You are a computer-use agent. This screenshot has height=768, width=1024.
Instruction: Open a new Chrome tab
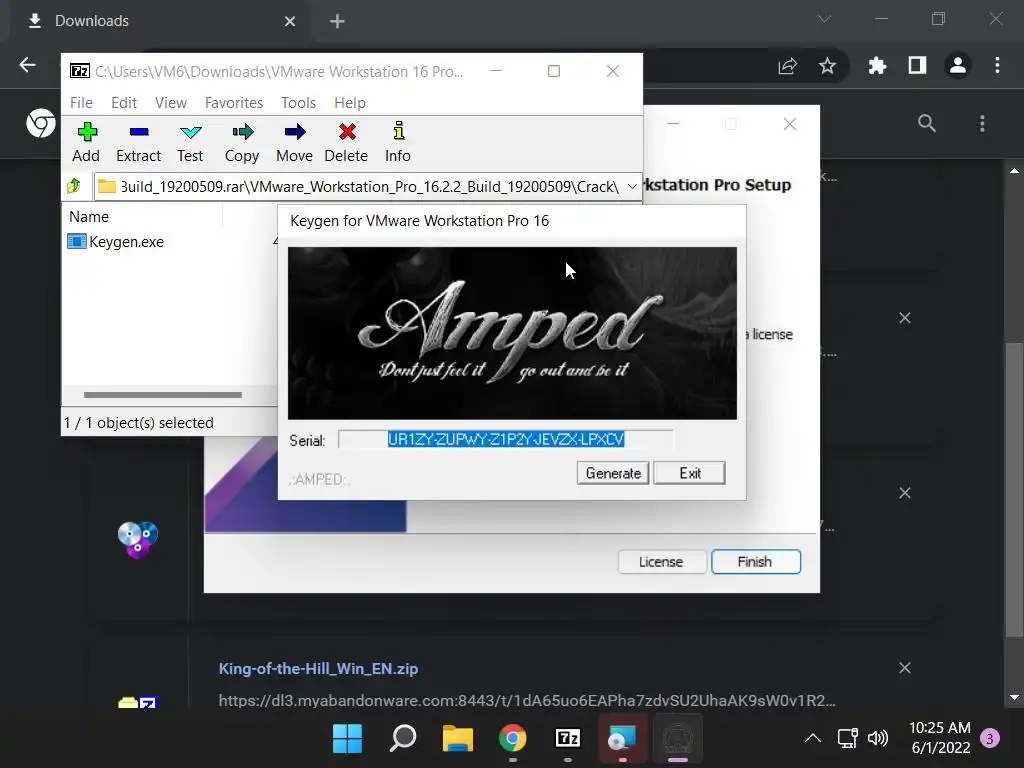tap(337, 22)
